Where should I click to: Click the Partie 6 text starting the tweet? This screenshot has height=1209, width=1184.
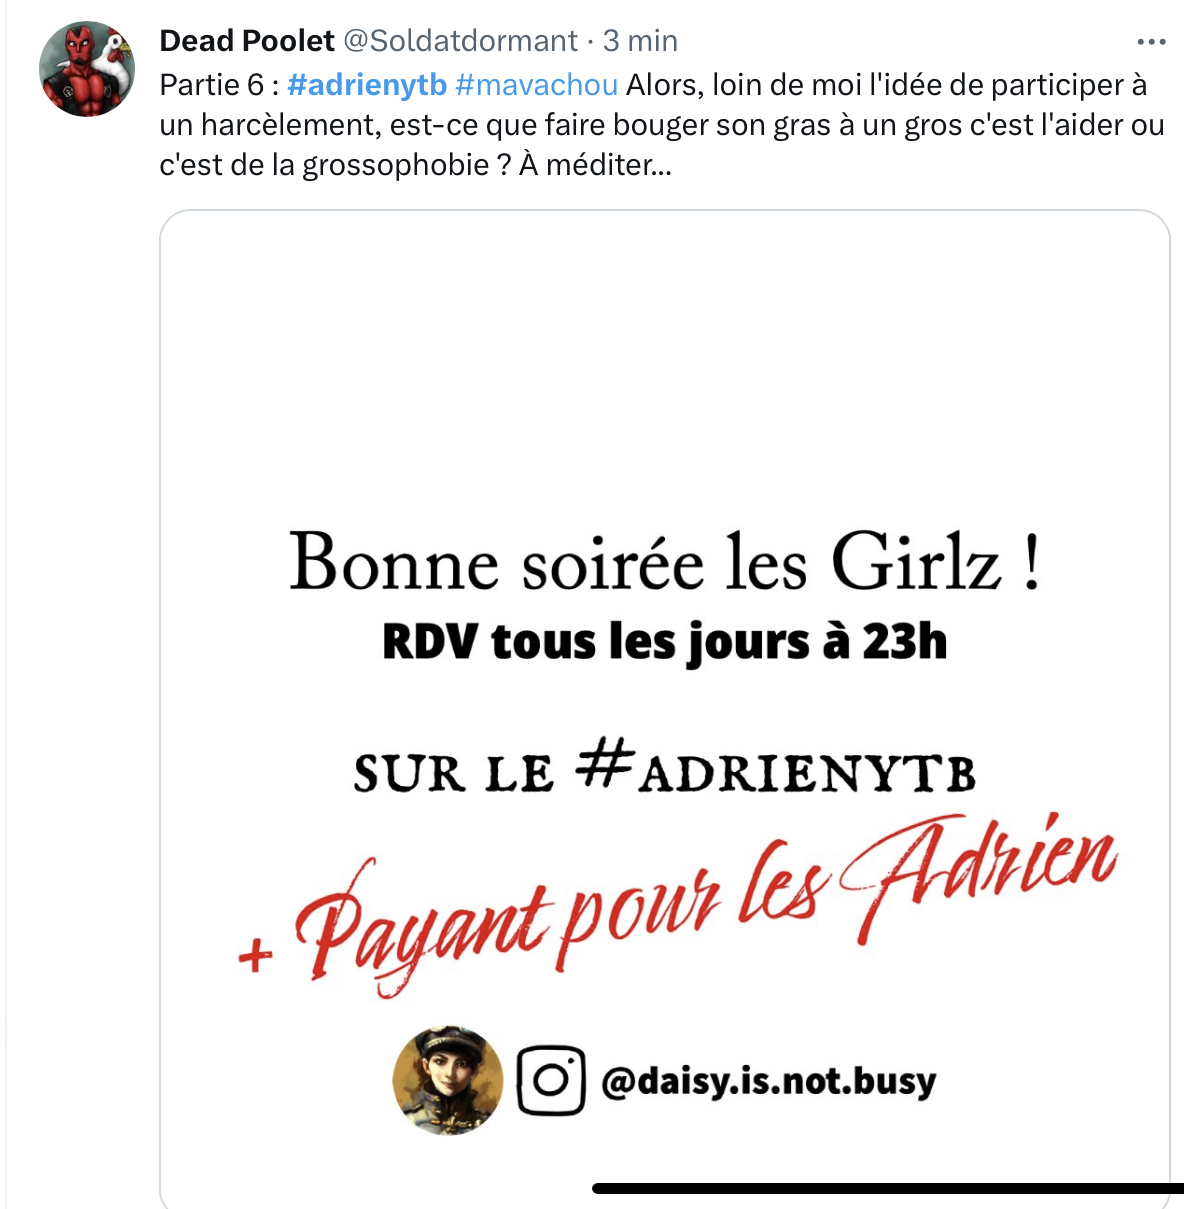click(212, 85)
